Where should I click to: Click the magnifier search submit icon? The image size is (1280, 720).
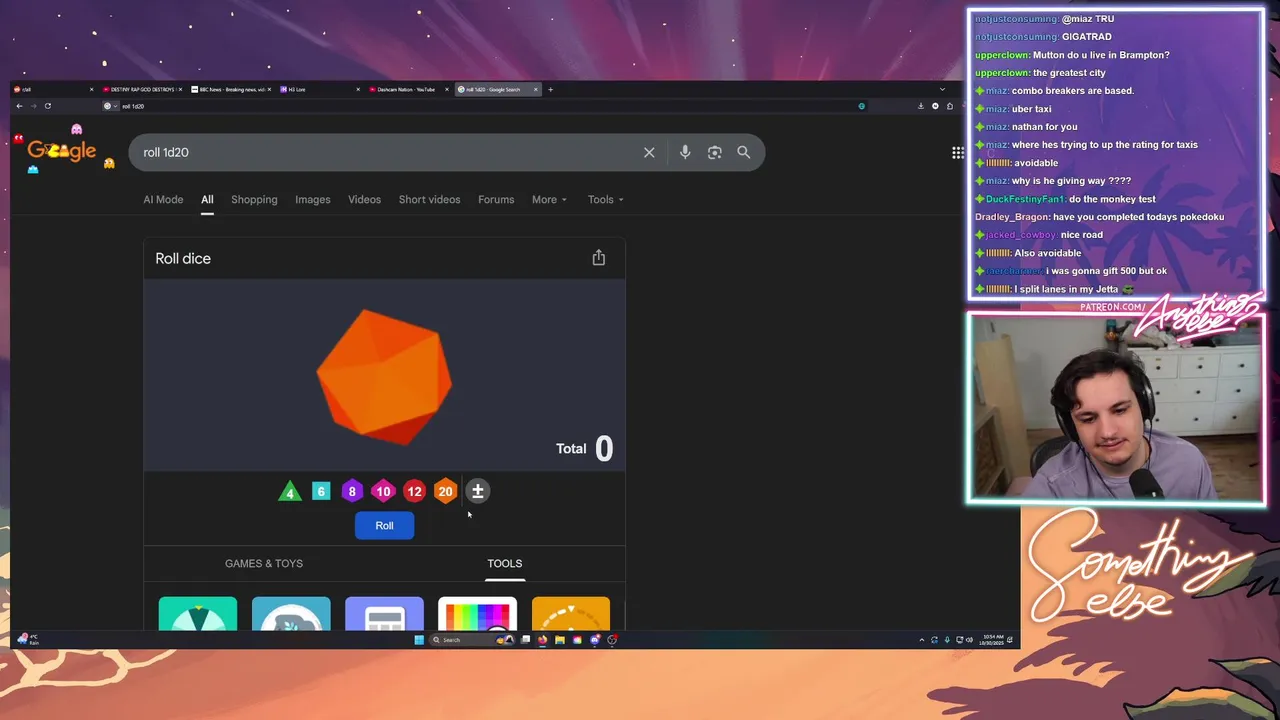(743, 152)
